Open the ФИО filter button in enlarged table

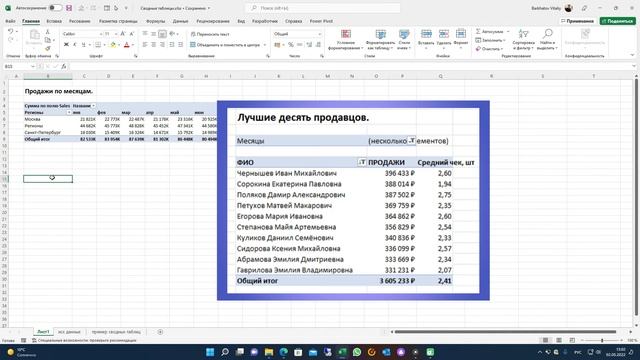(x=362, y=162)
